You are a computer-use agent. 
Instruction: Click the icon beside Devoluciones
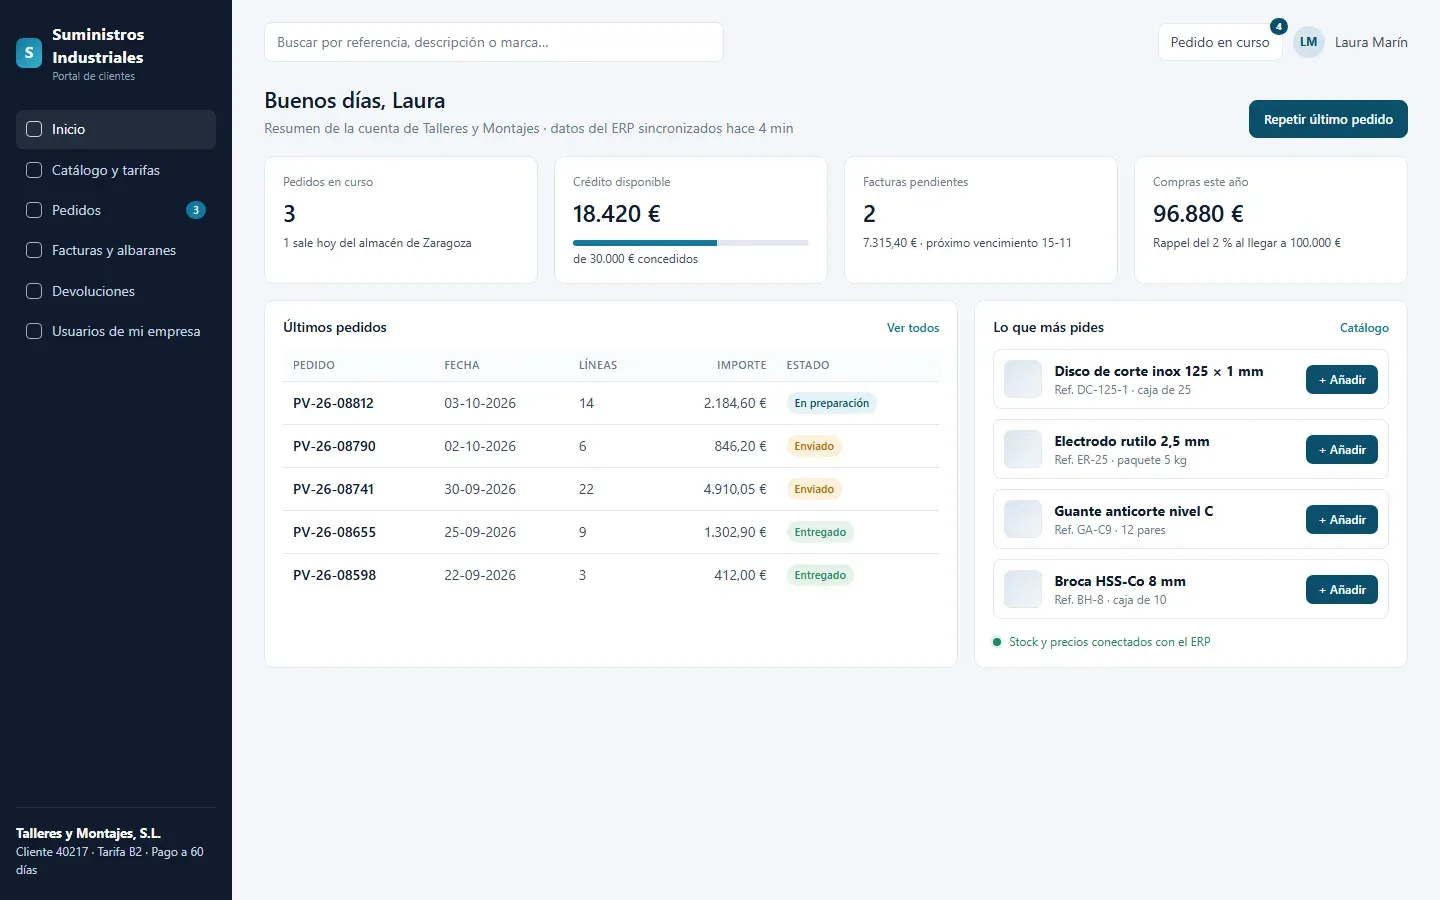coord(34,291)
